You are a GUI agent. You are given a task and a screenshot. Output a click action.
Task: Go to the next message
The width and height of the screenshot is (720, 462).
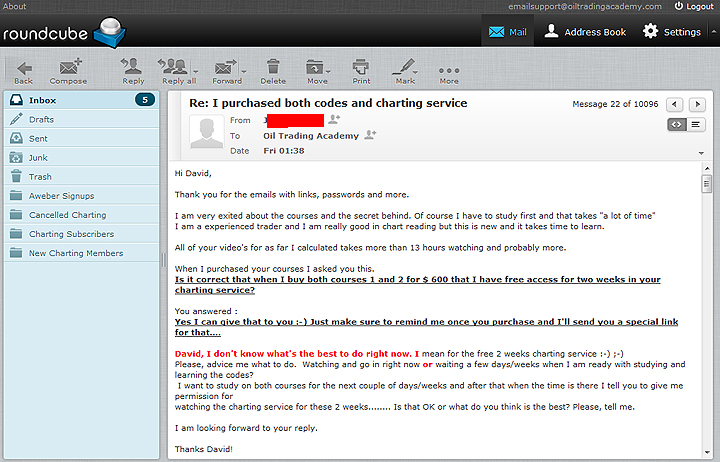(697, 104)
